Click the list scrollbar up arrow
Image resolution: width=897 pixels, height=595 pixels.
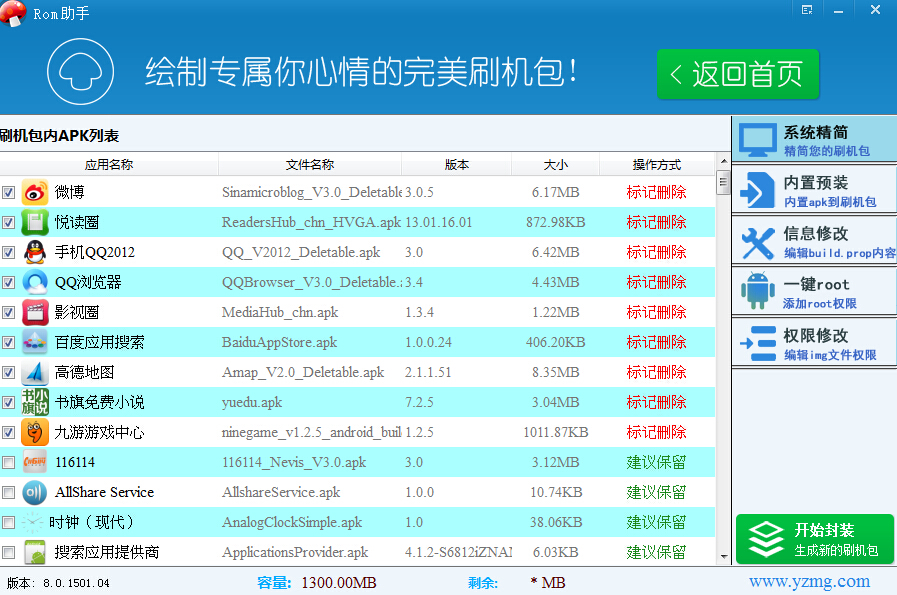[724, 161]
